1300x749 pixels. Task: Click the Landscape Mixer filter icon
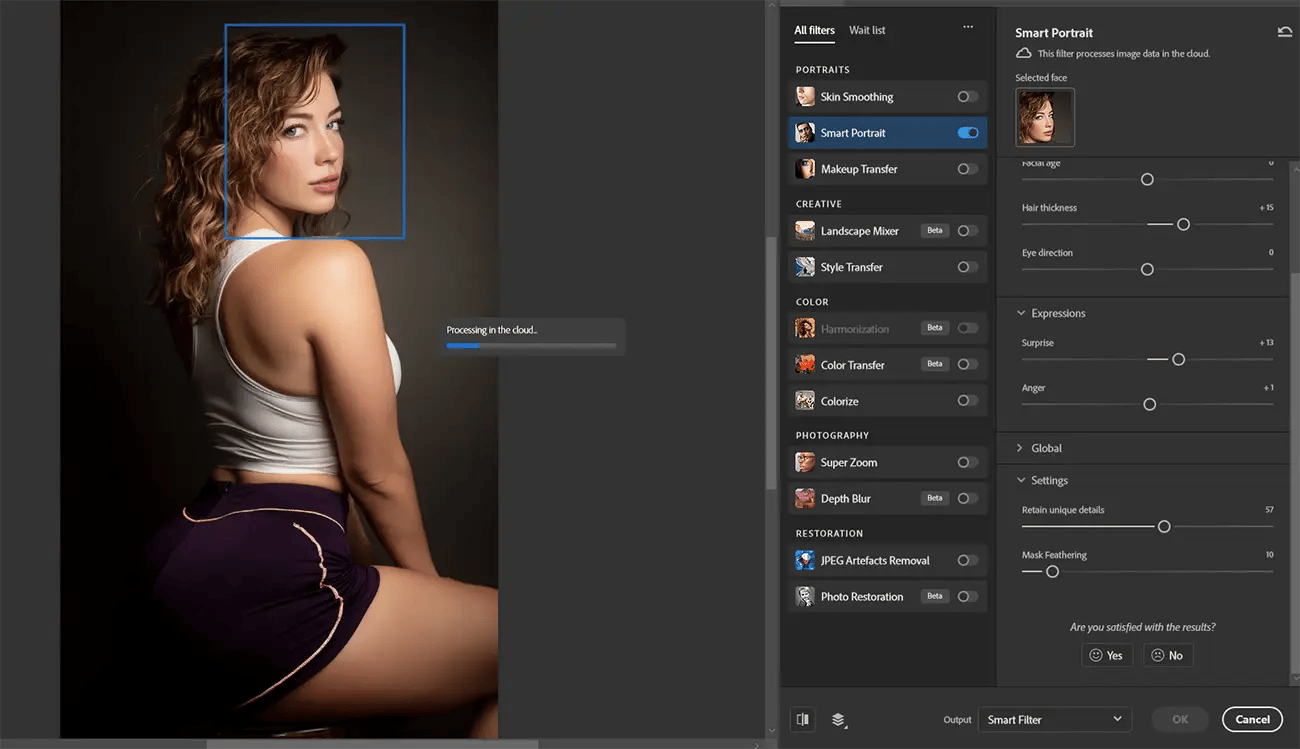805,231
